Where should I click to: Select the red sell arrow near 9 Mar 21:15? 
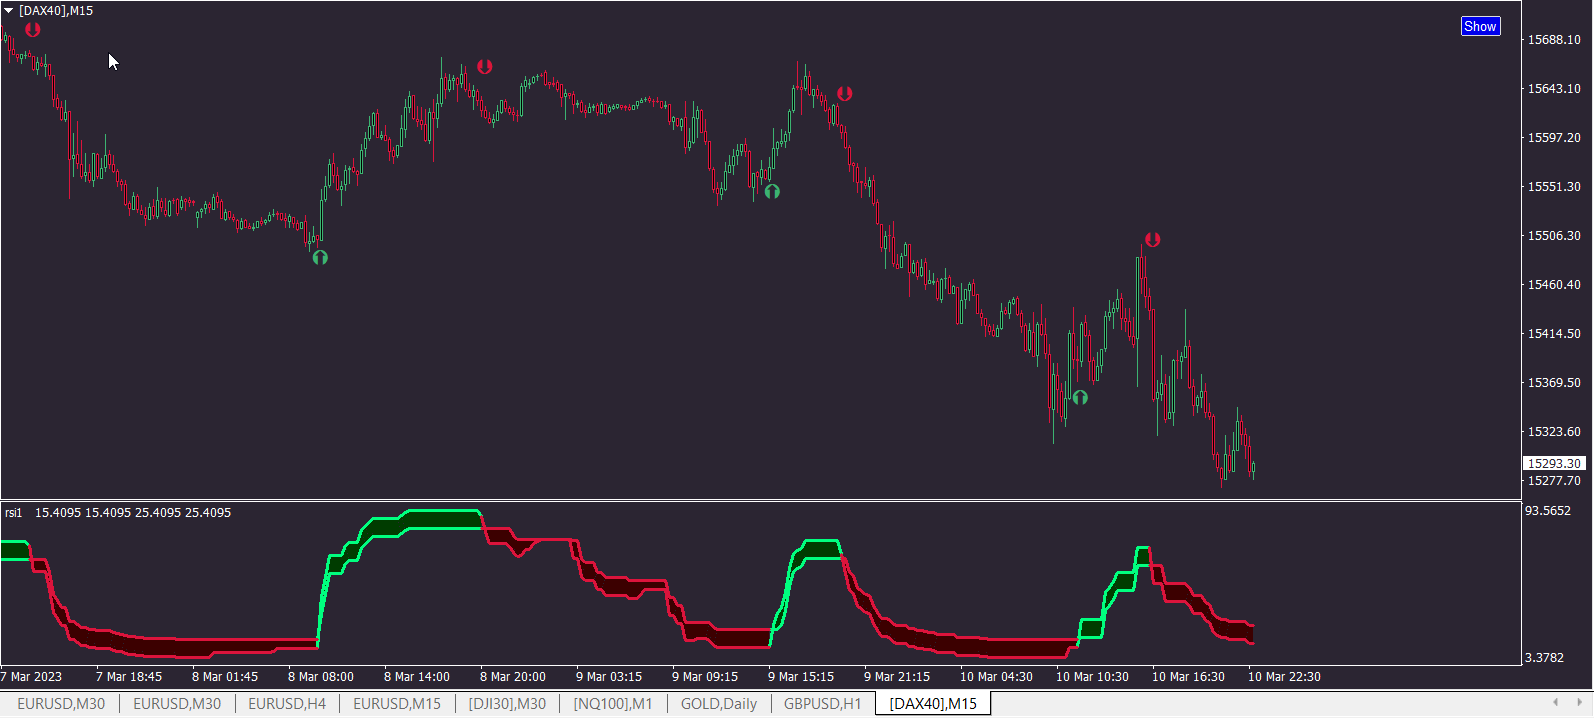[x=845, y=93]
